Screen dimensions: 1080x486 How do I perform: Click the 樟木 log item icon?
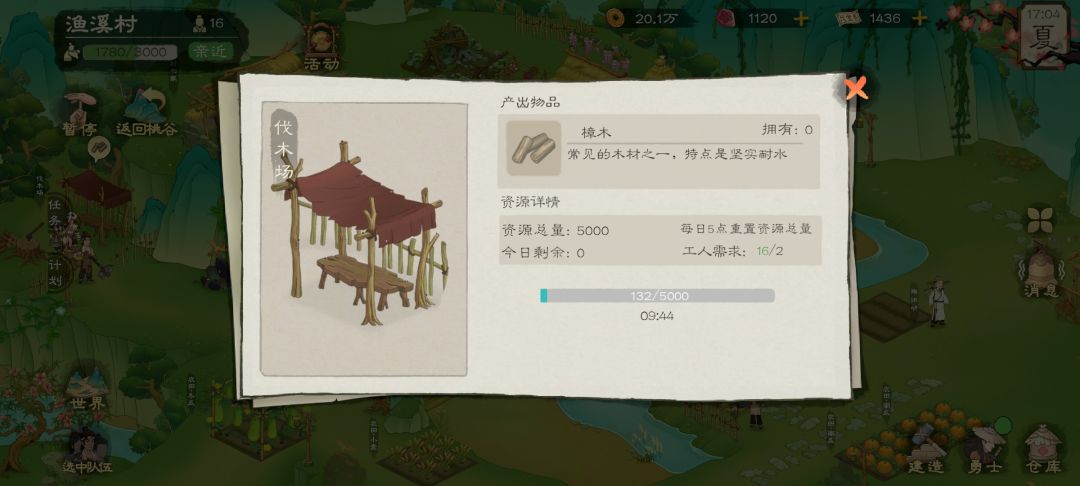534,148
